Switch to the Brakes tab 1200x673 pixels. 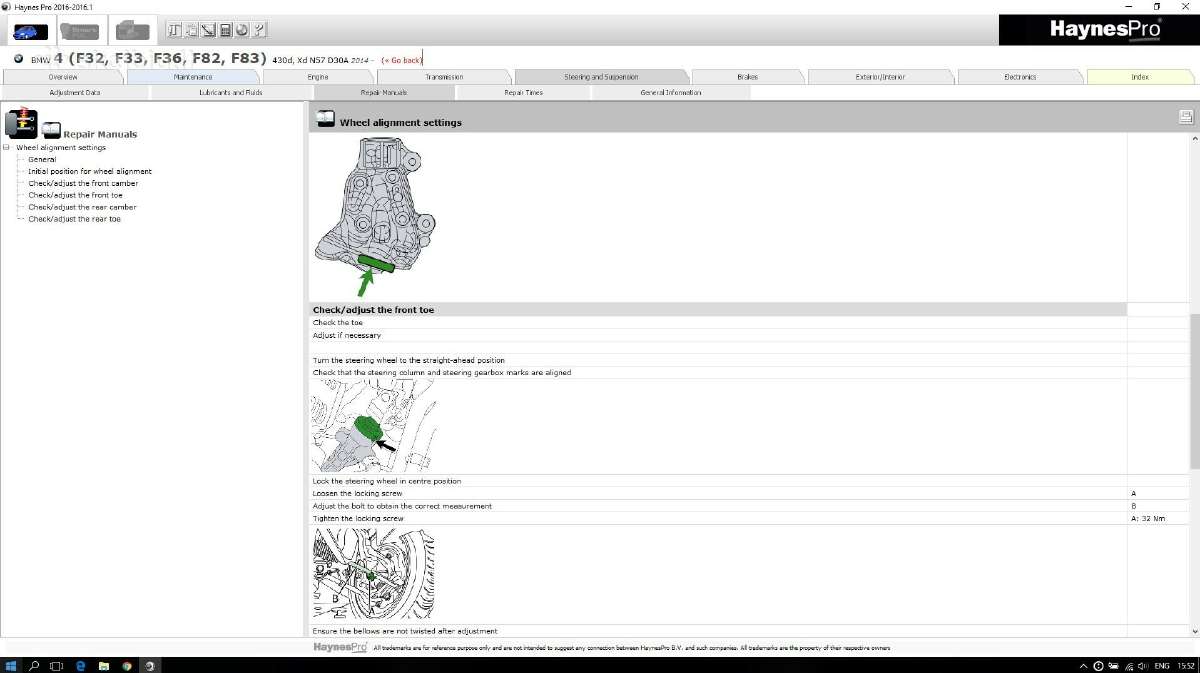[747, 77]
